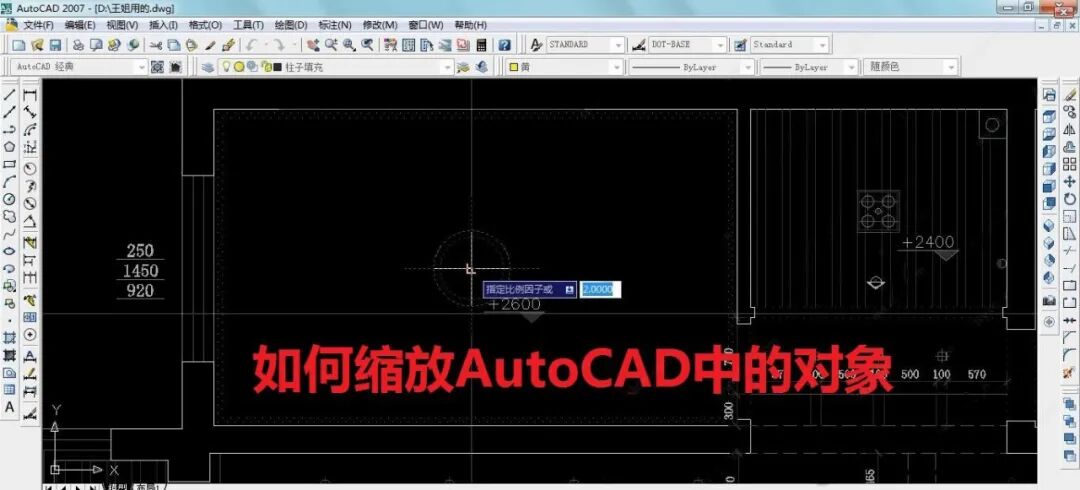Click the Text Style icon
The image size is (1080, 490).
coord(537,45)
